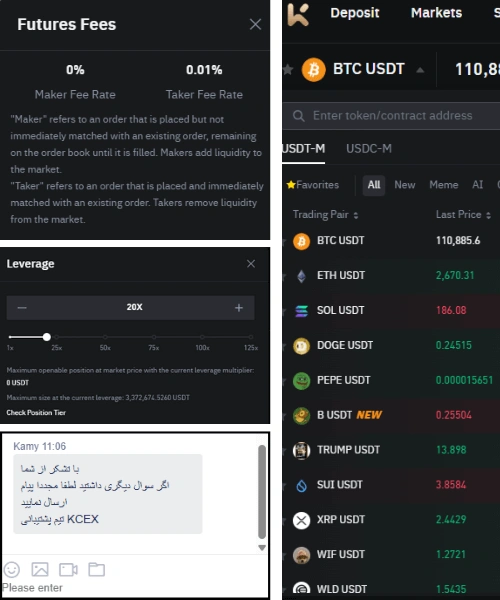Open emoji picker in chat
Screen dimensions: 500x600
(11, 569)
